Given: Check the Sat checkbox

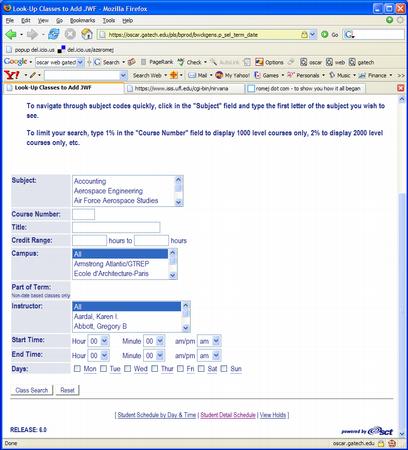Looking at the screenshot, I should [201, 368].
